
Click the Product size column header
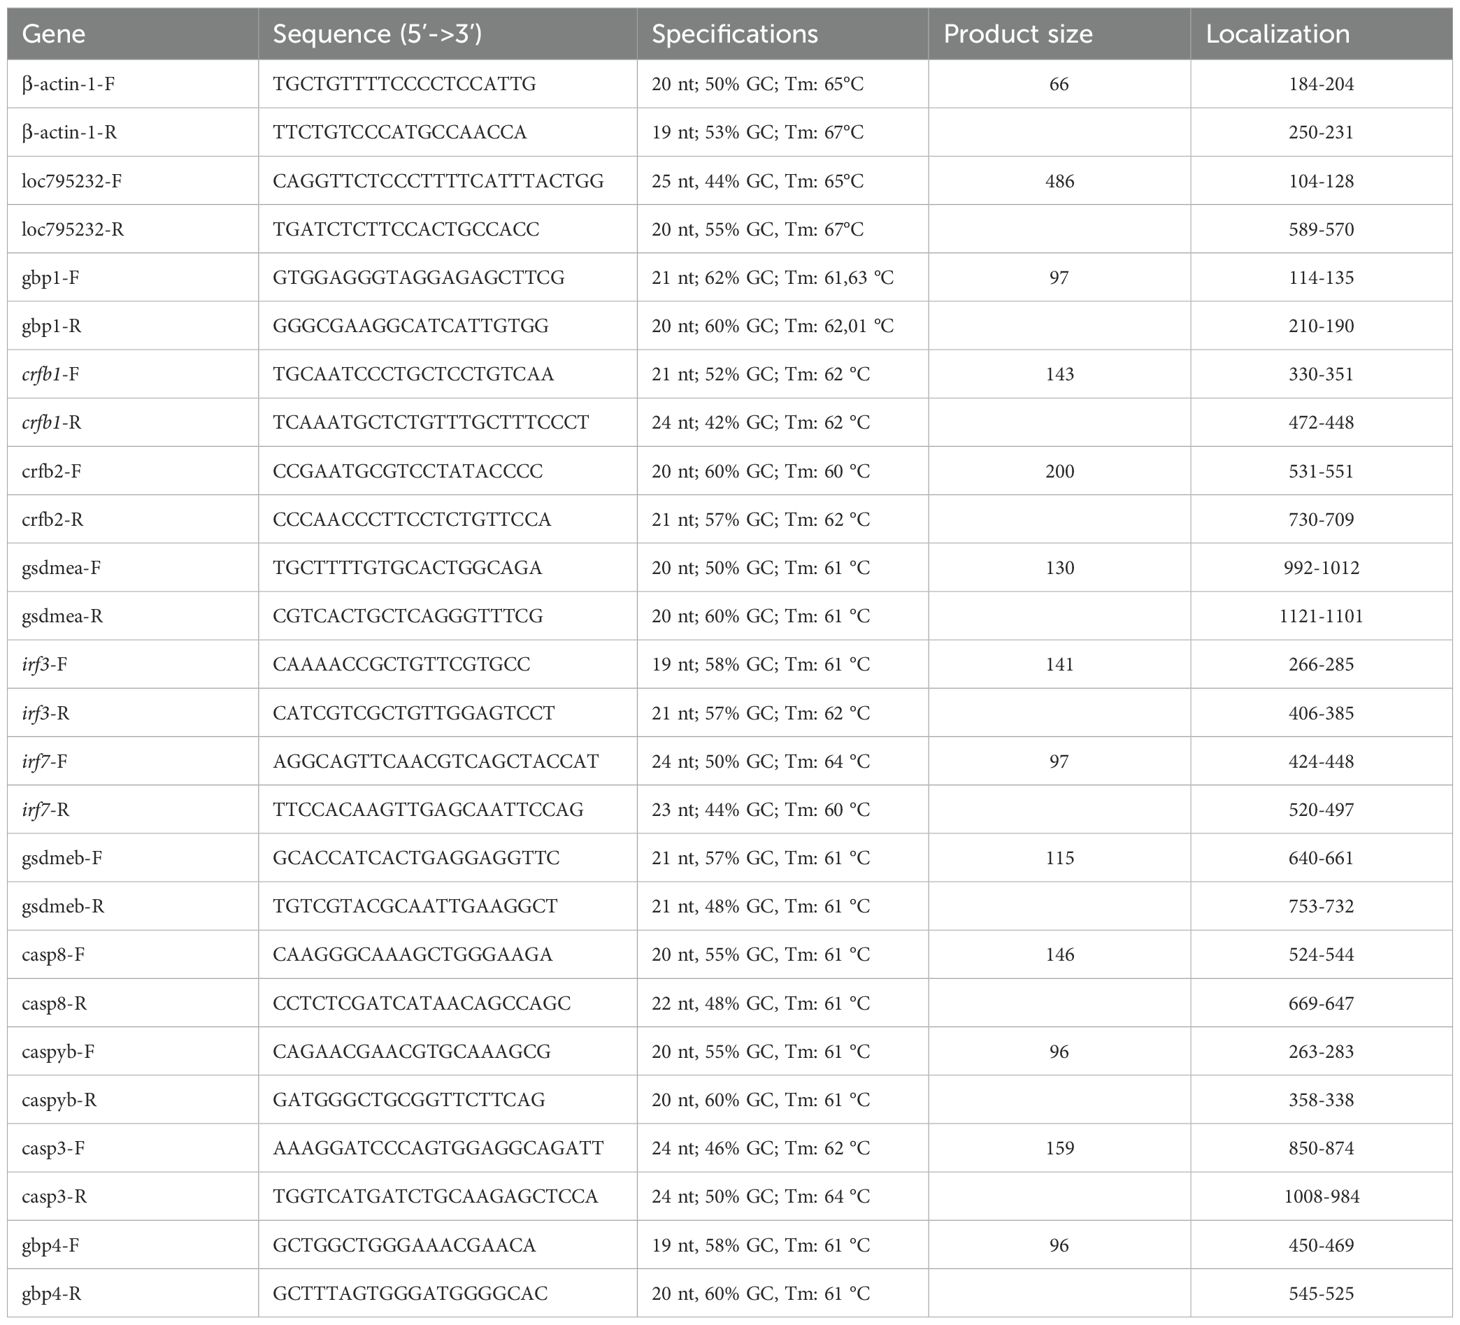point(1018,34)
